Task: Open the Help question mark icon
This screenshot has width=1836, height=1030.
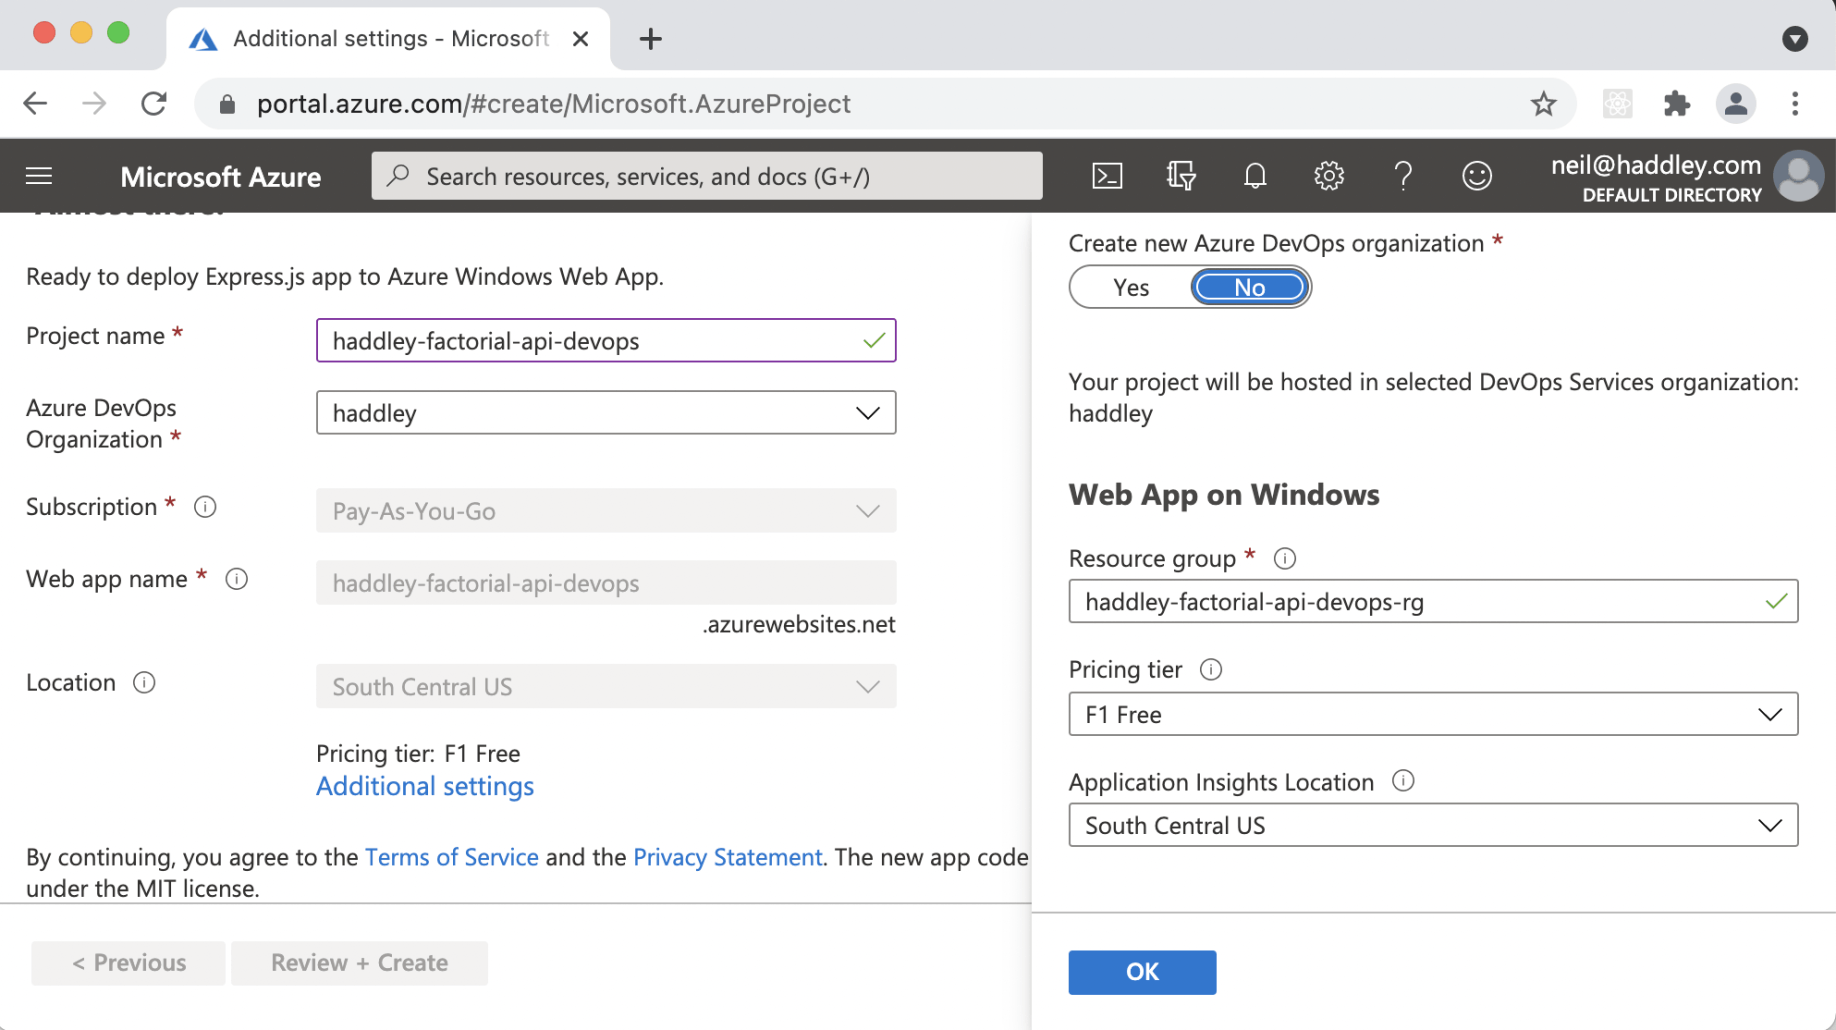Action: click(x=1403, y=176)
